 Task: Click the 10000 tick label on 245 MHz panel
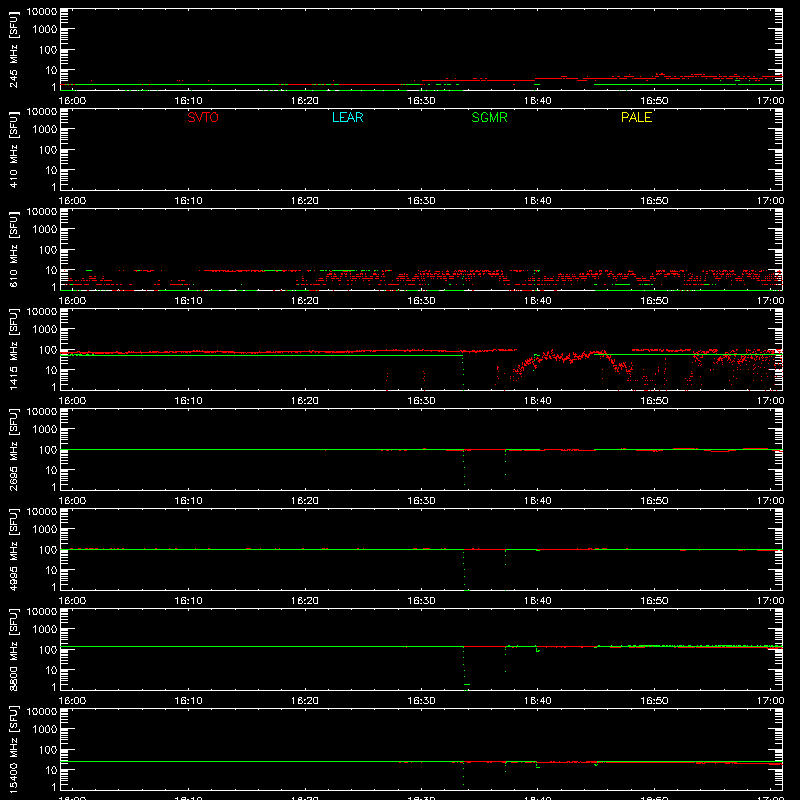point(42,12)
